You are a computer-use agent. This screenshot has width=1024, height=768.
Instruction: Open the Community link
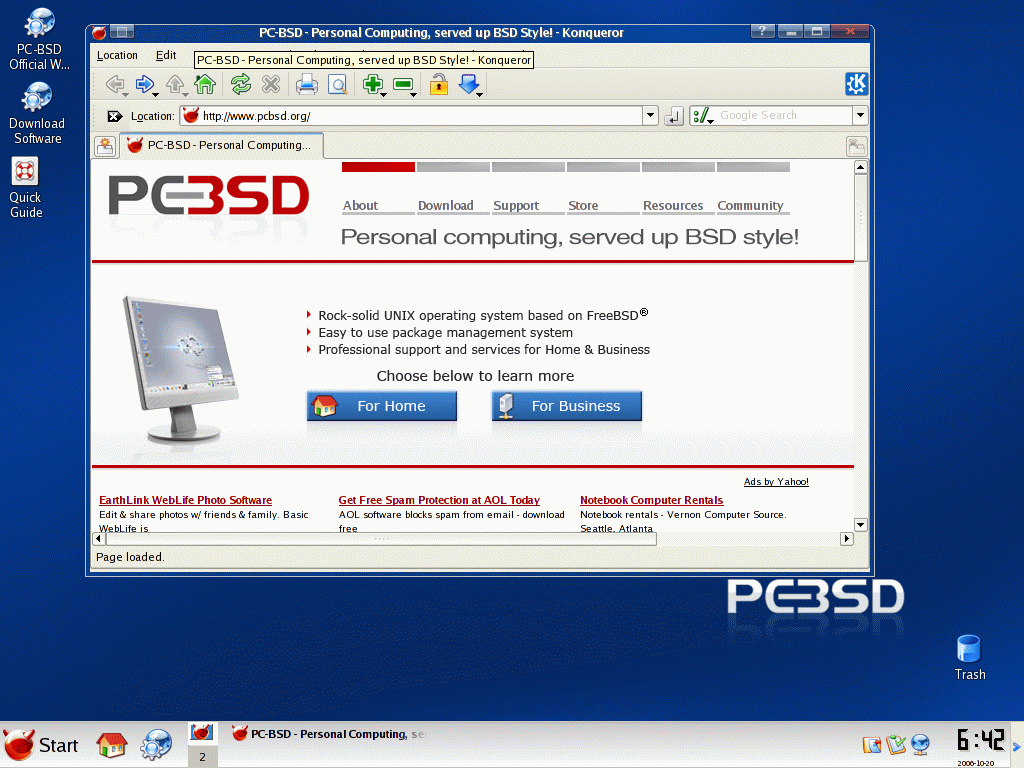750,206
